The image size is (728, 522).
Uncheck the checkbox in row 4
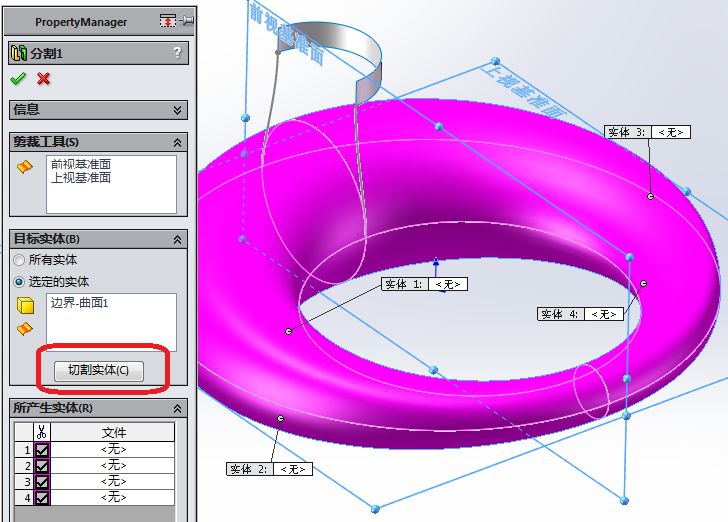(42, 498)
